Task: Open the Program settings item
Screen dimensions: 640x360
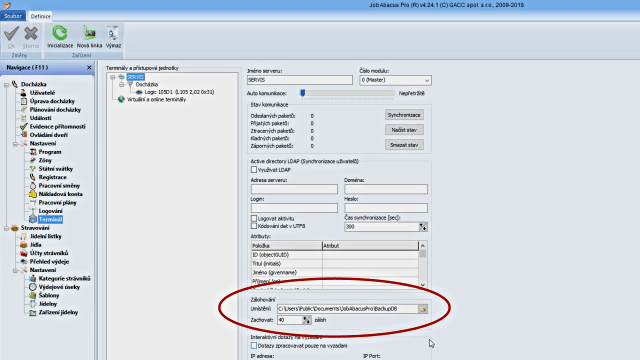Action: click(50, 152)
